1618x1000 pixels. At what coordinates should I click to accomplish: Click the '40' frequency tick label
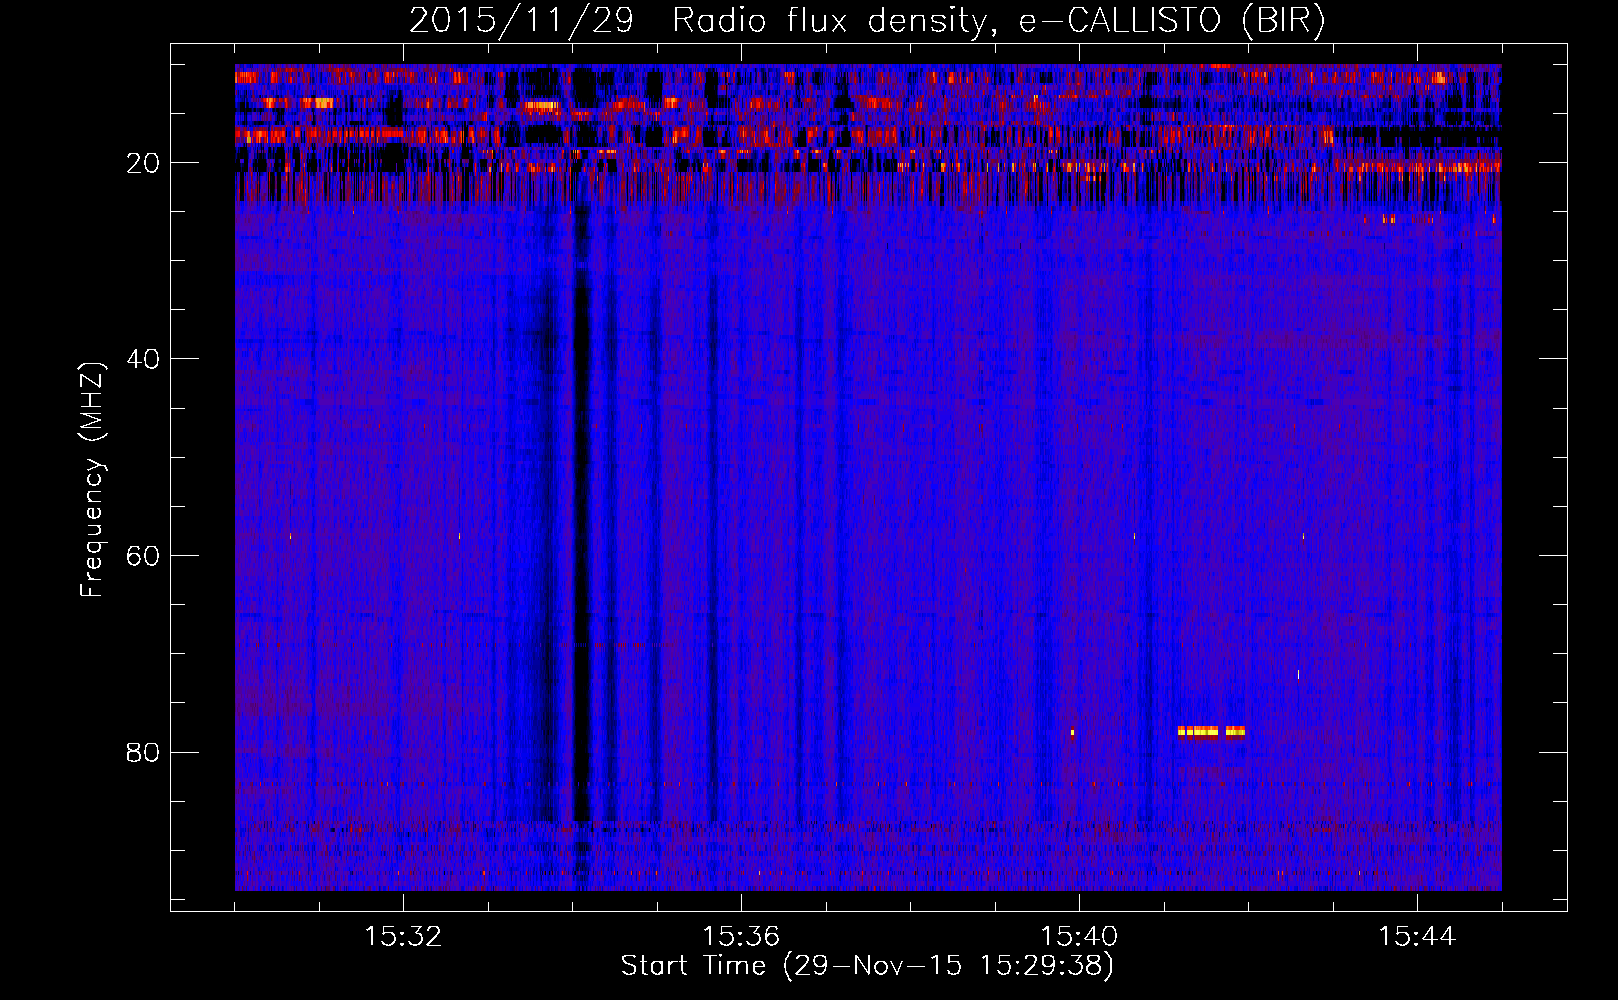(x=144, y=359)
